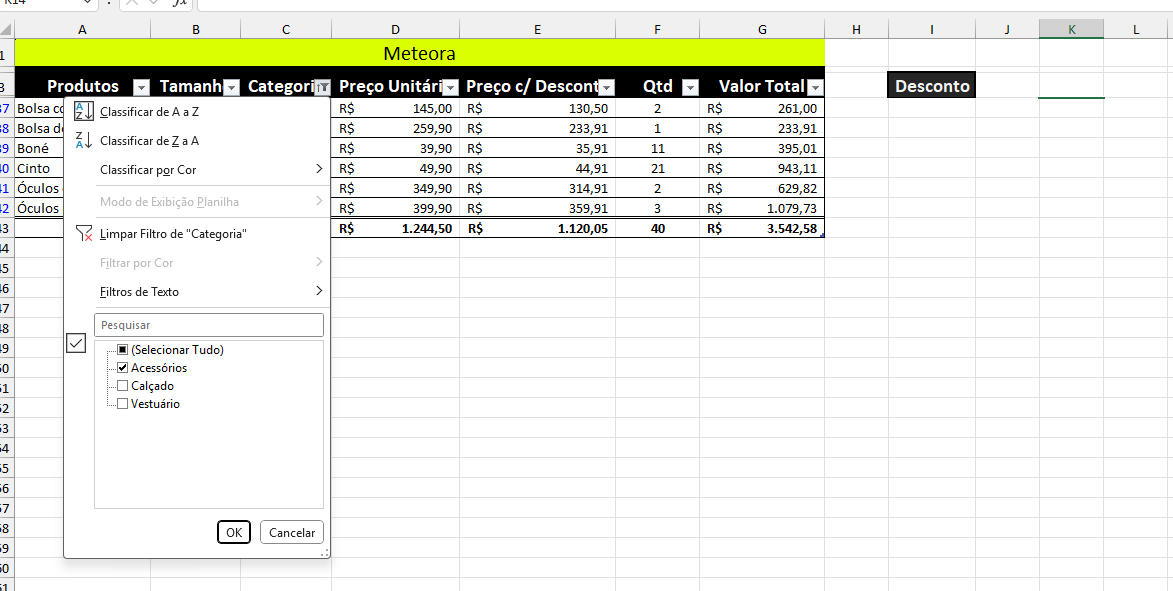The image size is (1173, 591).
Task: Open the active Categoria filter dropdown
Action: tap(322, 88)
